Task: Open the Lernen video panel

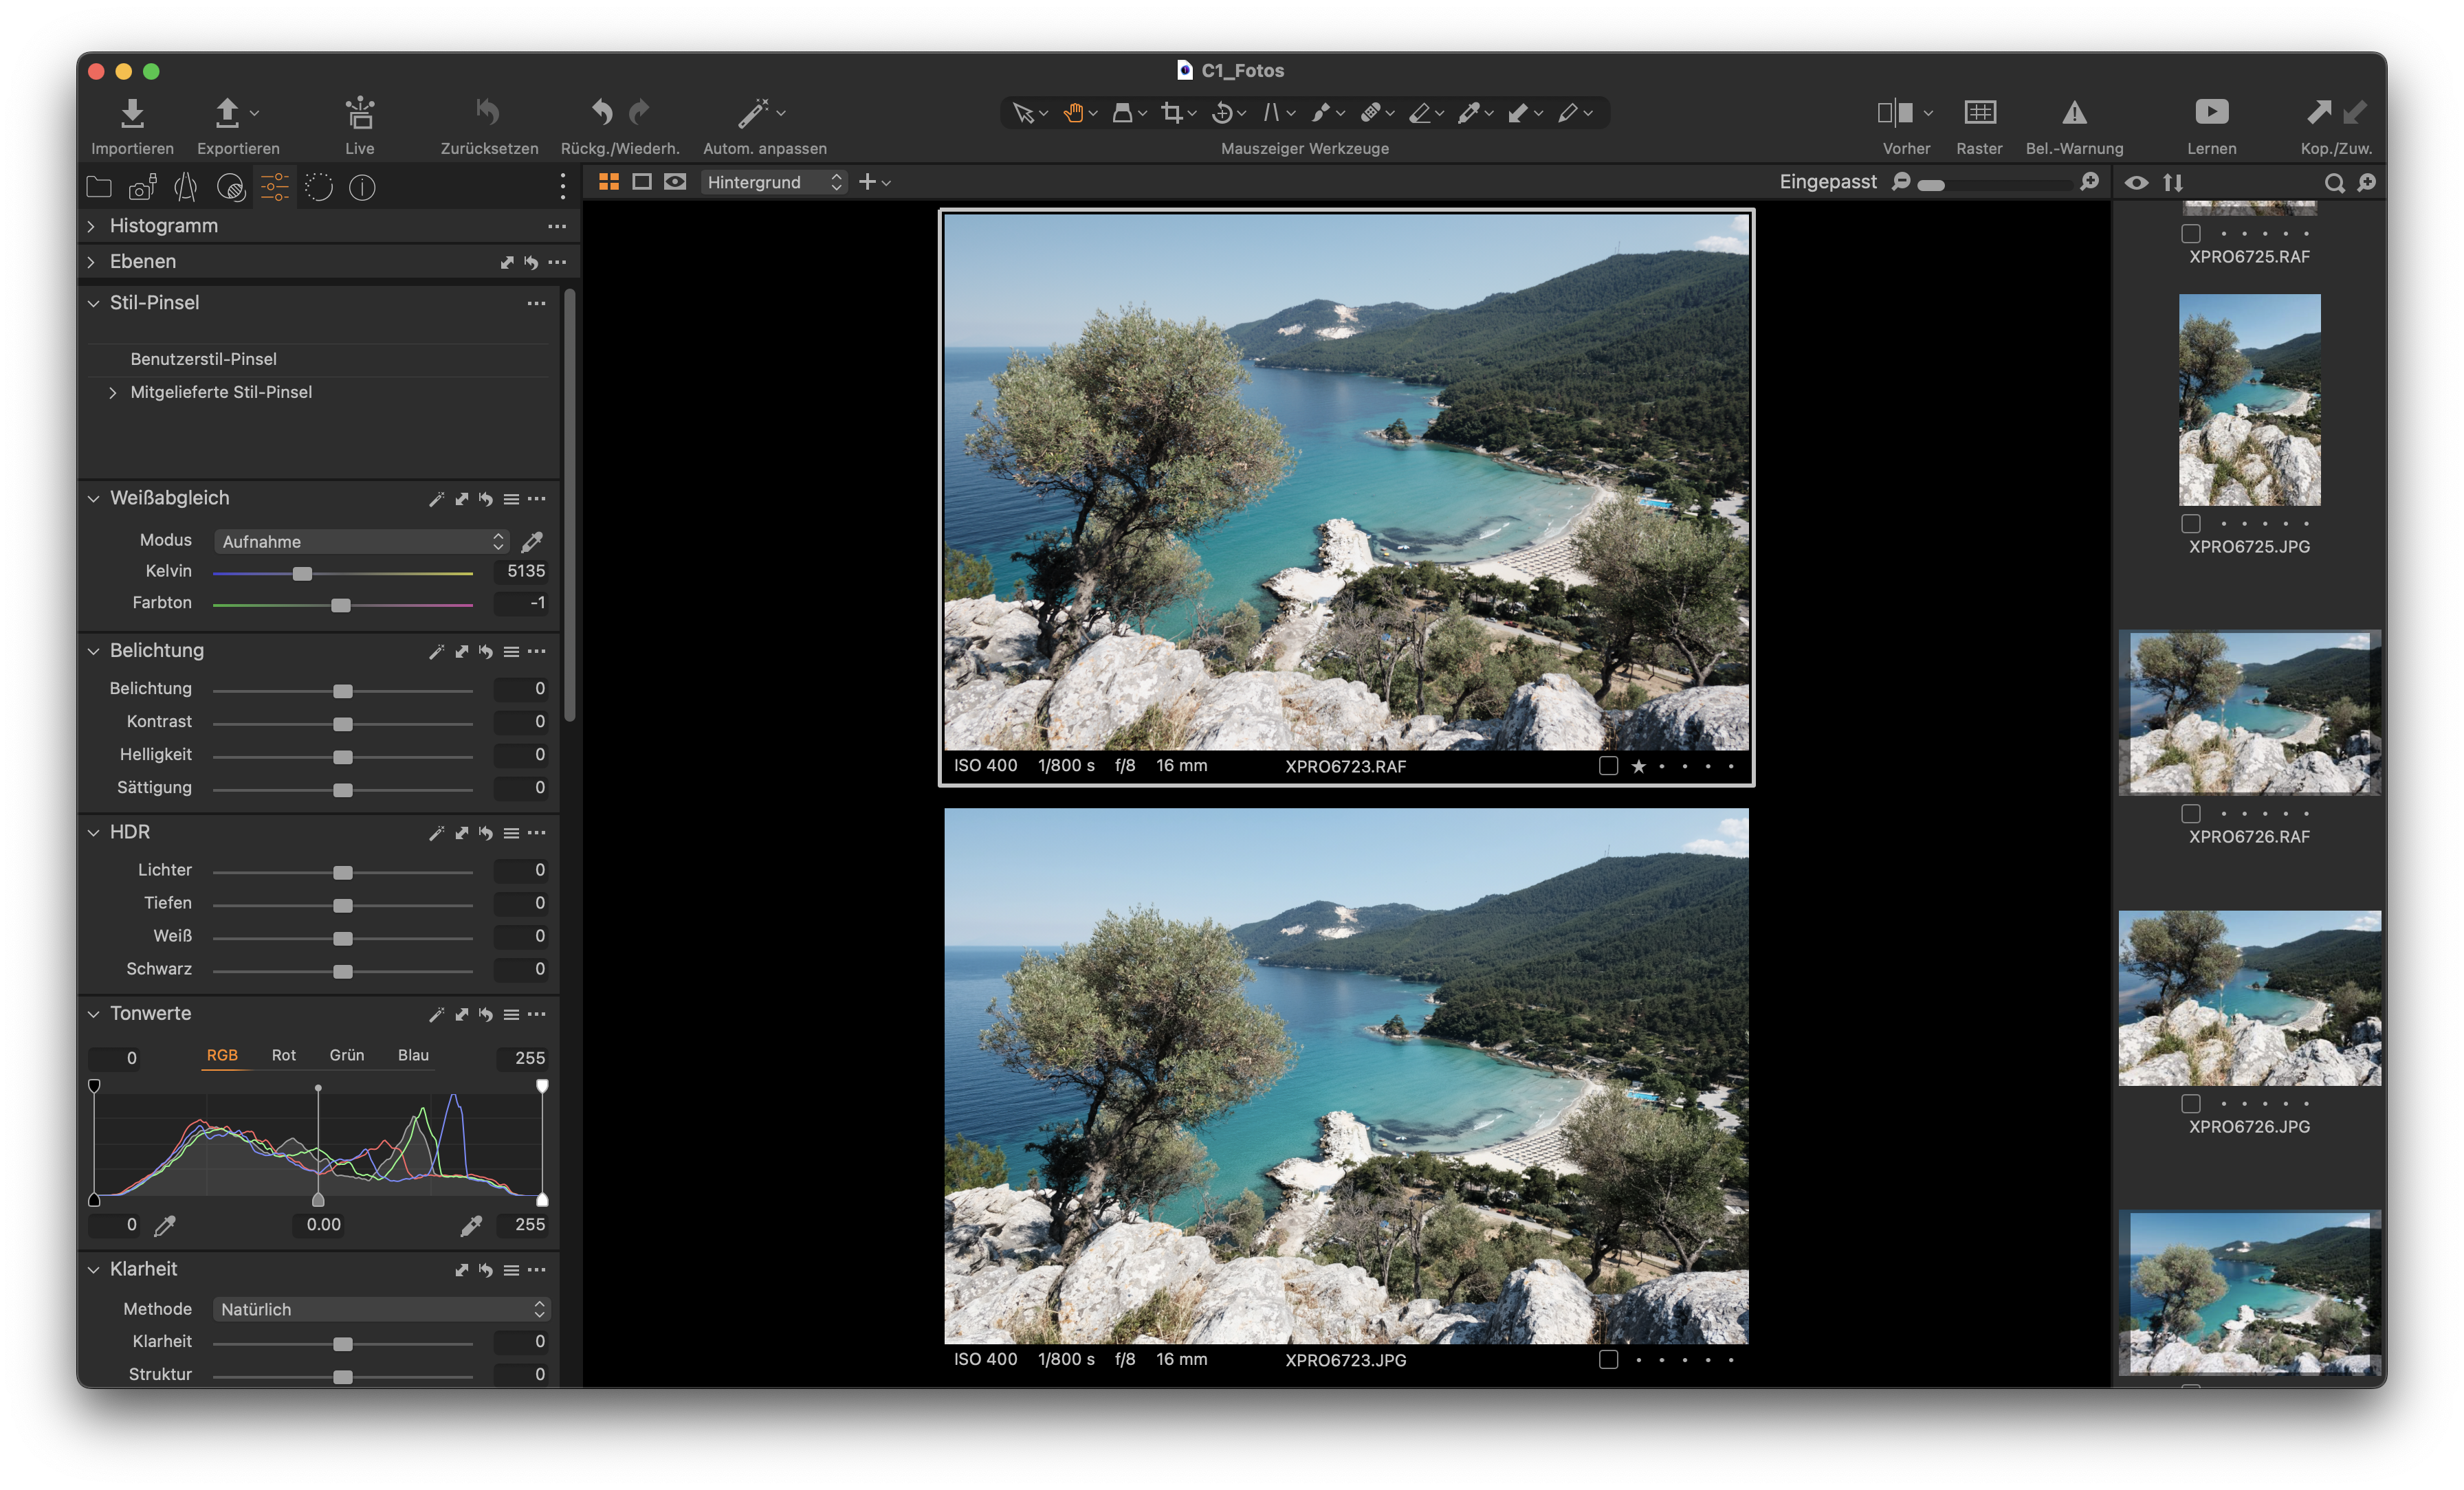Action: tap(2211, 113)
